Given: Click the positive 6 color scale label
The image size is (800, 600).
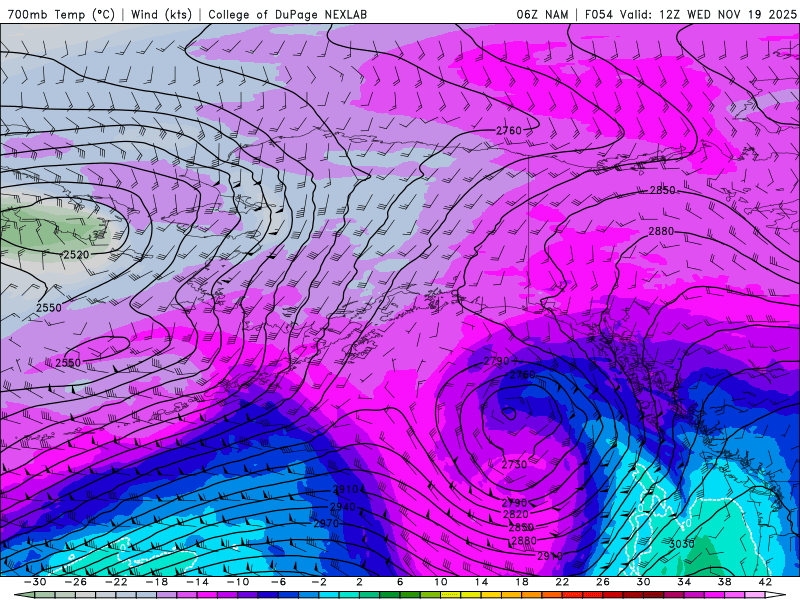Looking at the screenshot, I should (x=399, y=582).
